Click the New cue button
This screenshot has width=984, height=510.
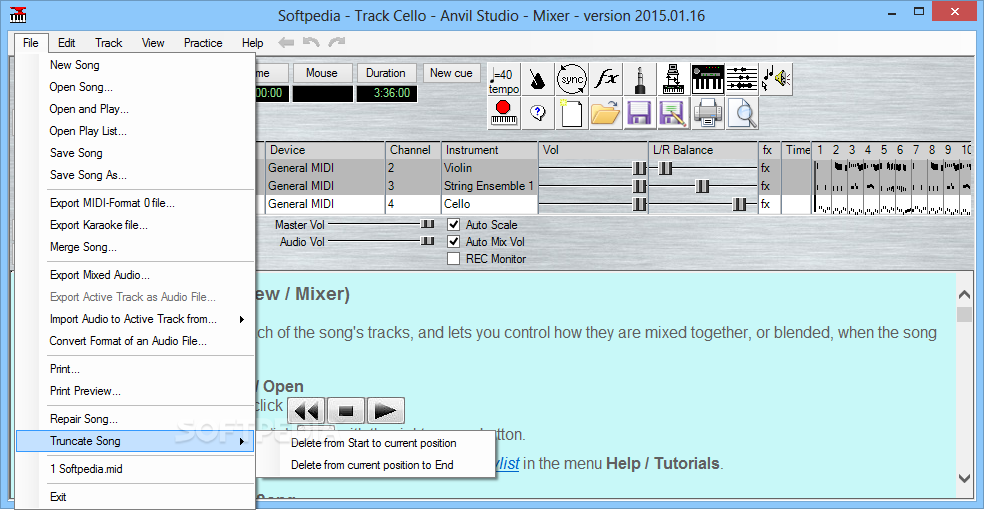point(451,73)
